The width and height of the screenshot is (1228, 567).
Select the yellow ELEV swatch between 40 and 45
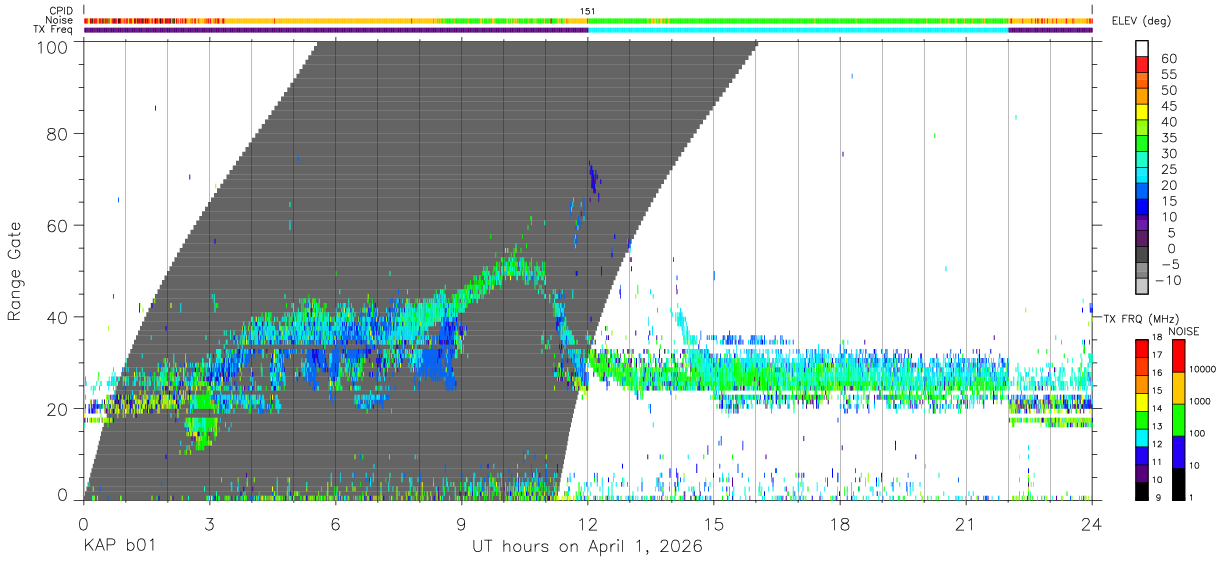coord(1142,112)
